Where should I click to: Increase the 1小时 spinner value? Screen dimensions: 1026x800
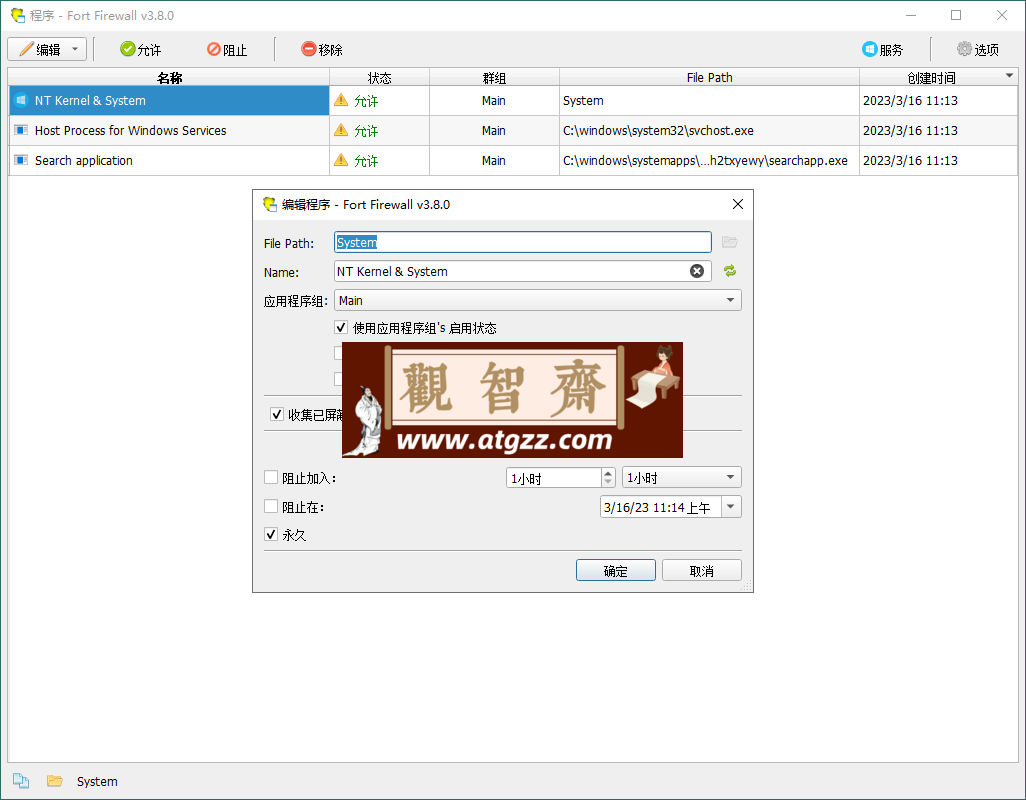coord(609,473)
